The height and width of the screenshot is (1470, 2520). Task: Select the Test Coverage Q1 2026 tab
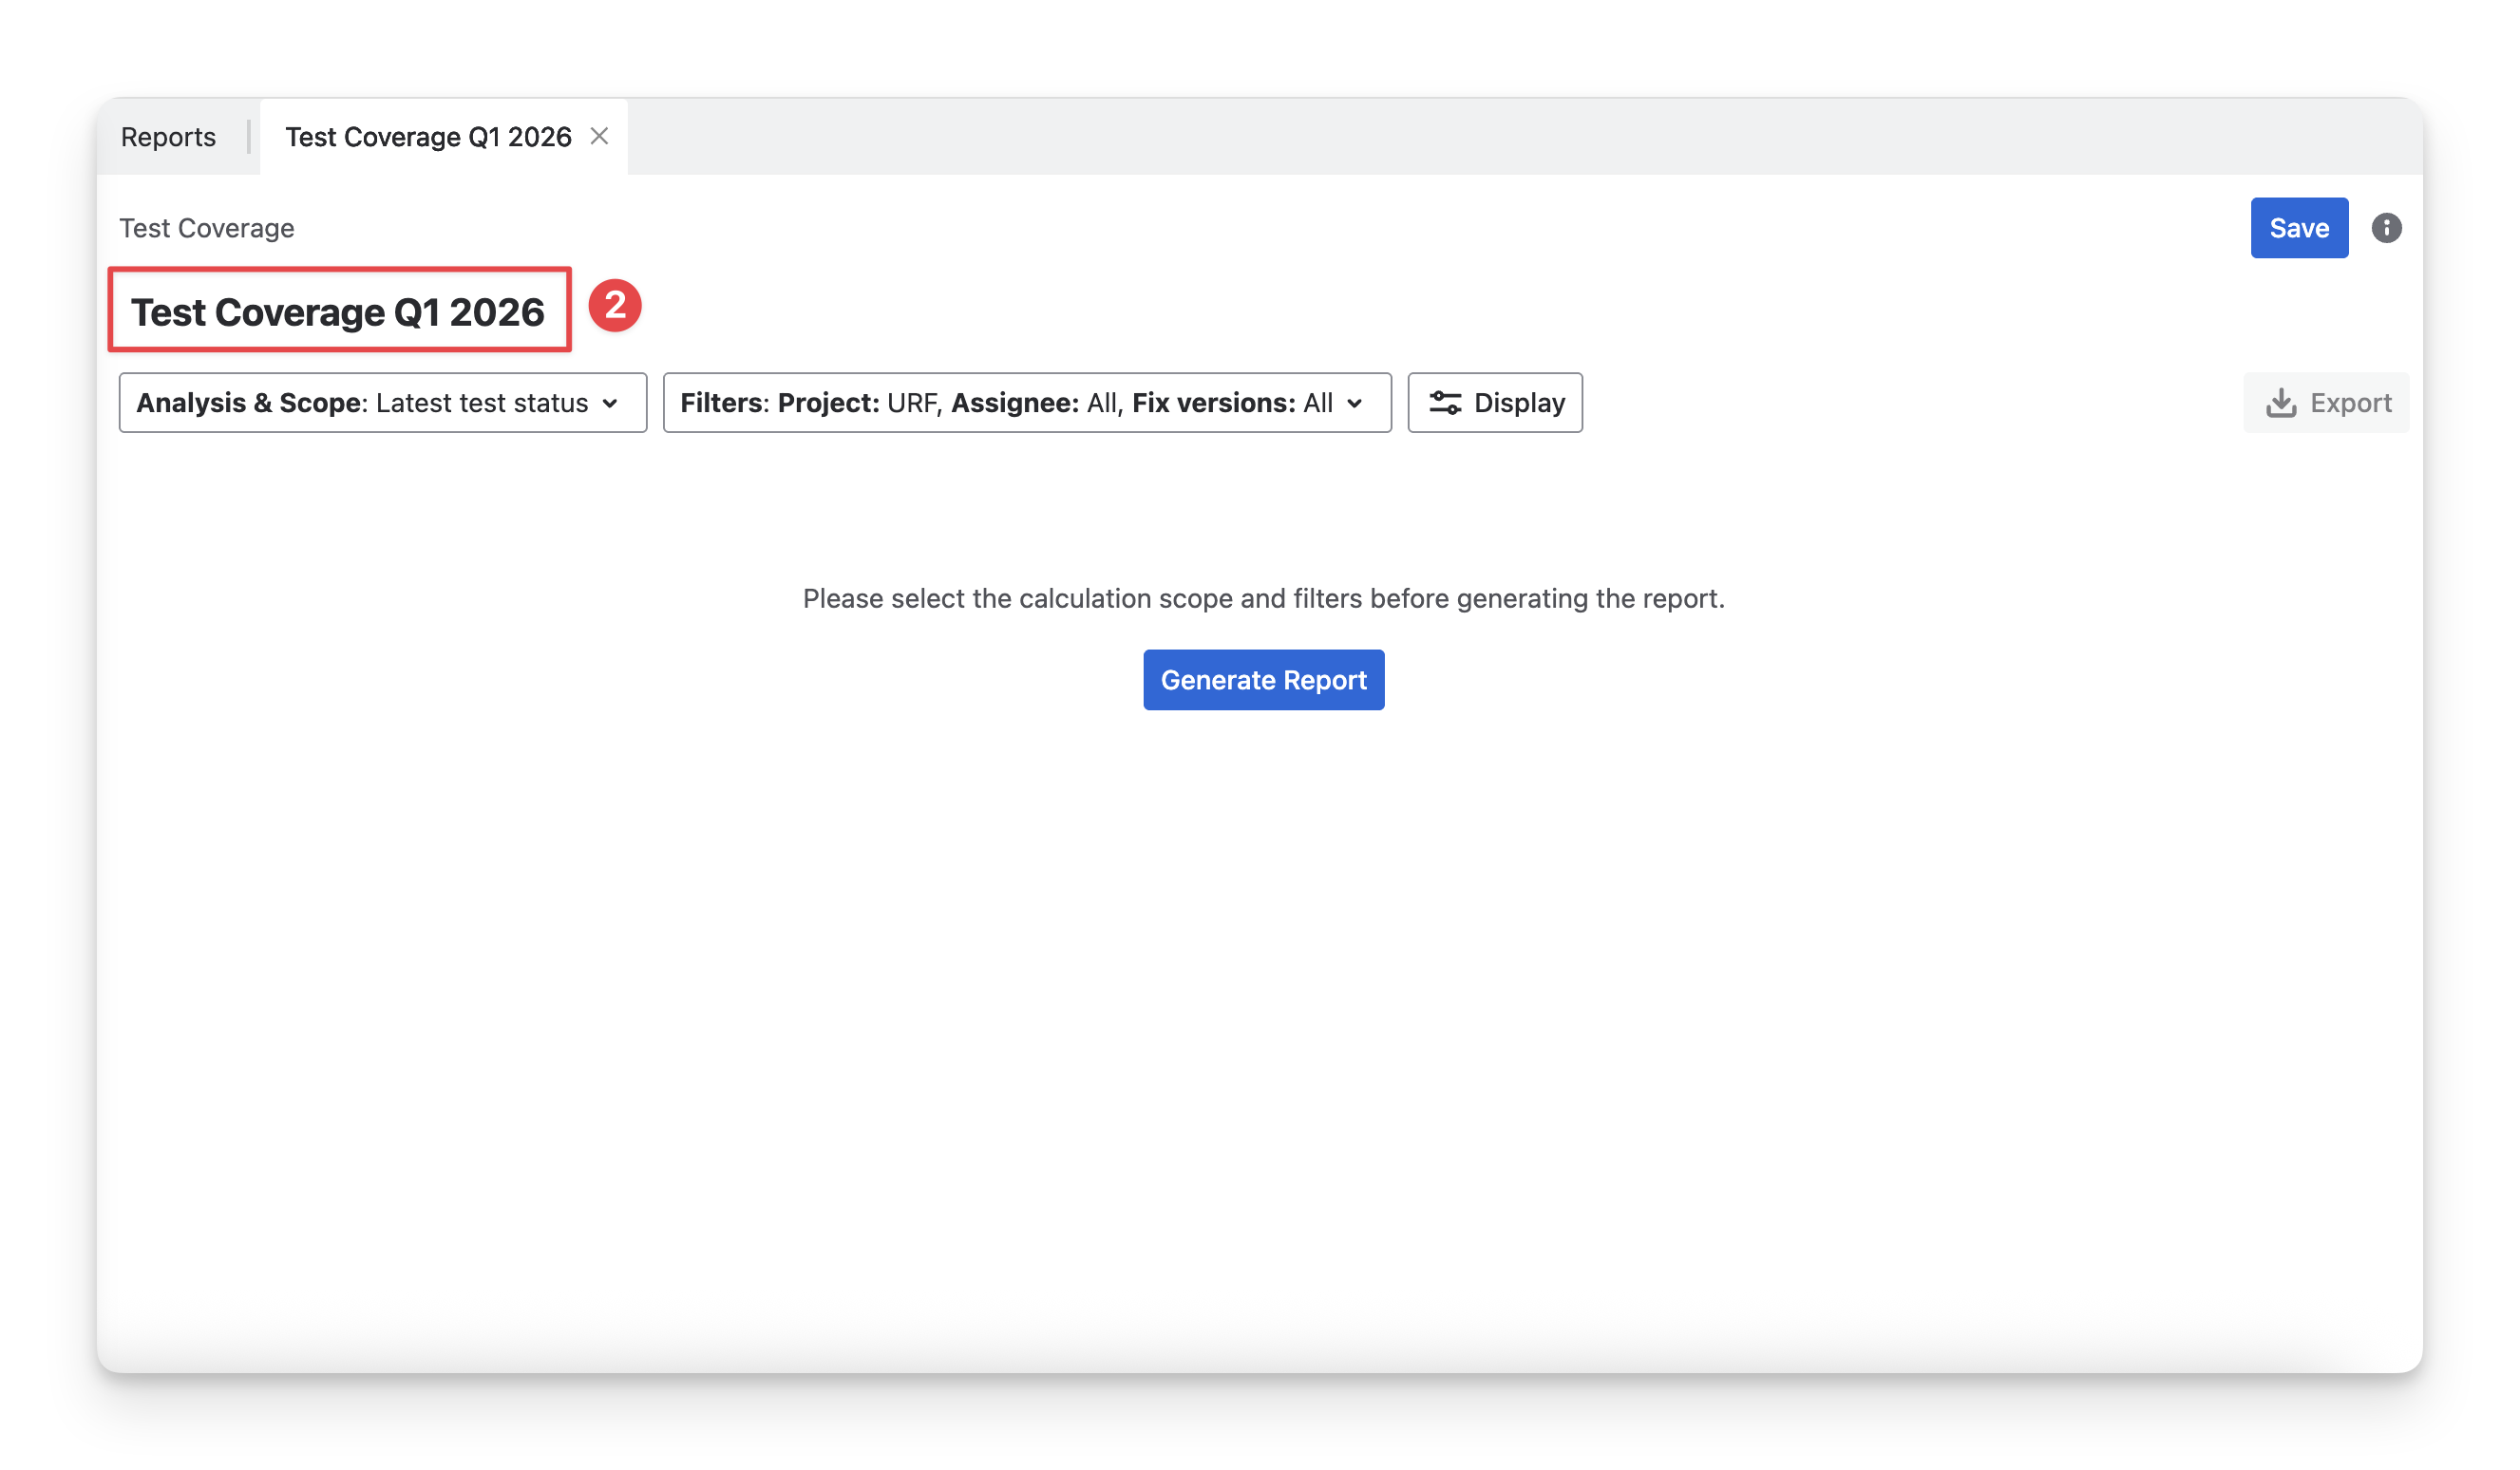click(x=428, y=137)
